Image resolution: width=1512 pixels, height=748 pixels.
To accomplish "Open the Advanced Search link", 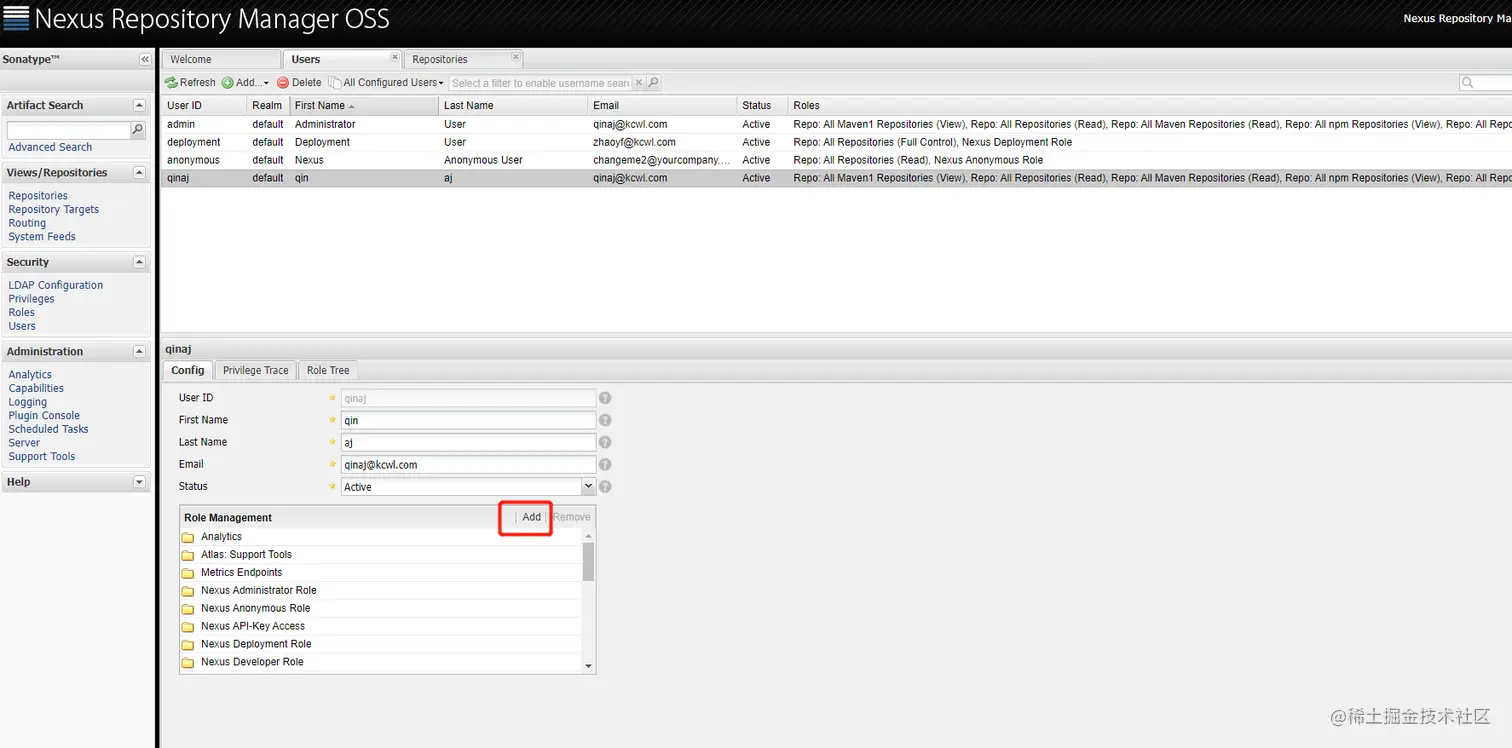I will pos(50,147).
